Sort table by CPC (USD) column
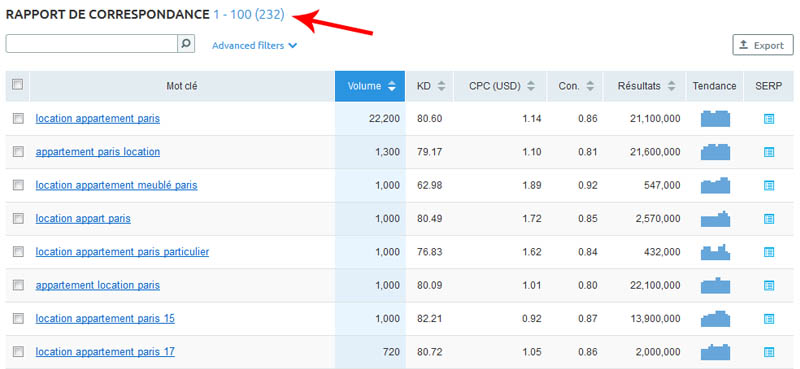Viewport: 800px width, 369px height. pos(501,86)
